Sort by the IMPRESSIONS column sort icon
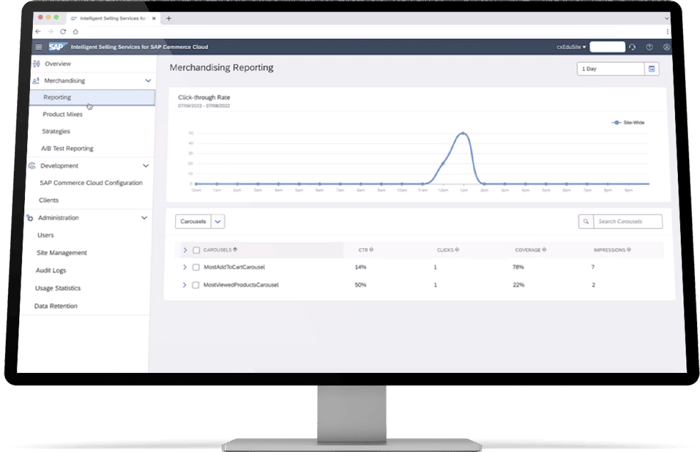 coord(629,250)
